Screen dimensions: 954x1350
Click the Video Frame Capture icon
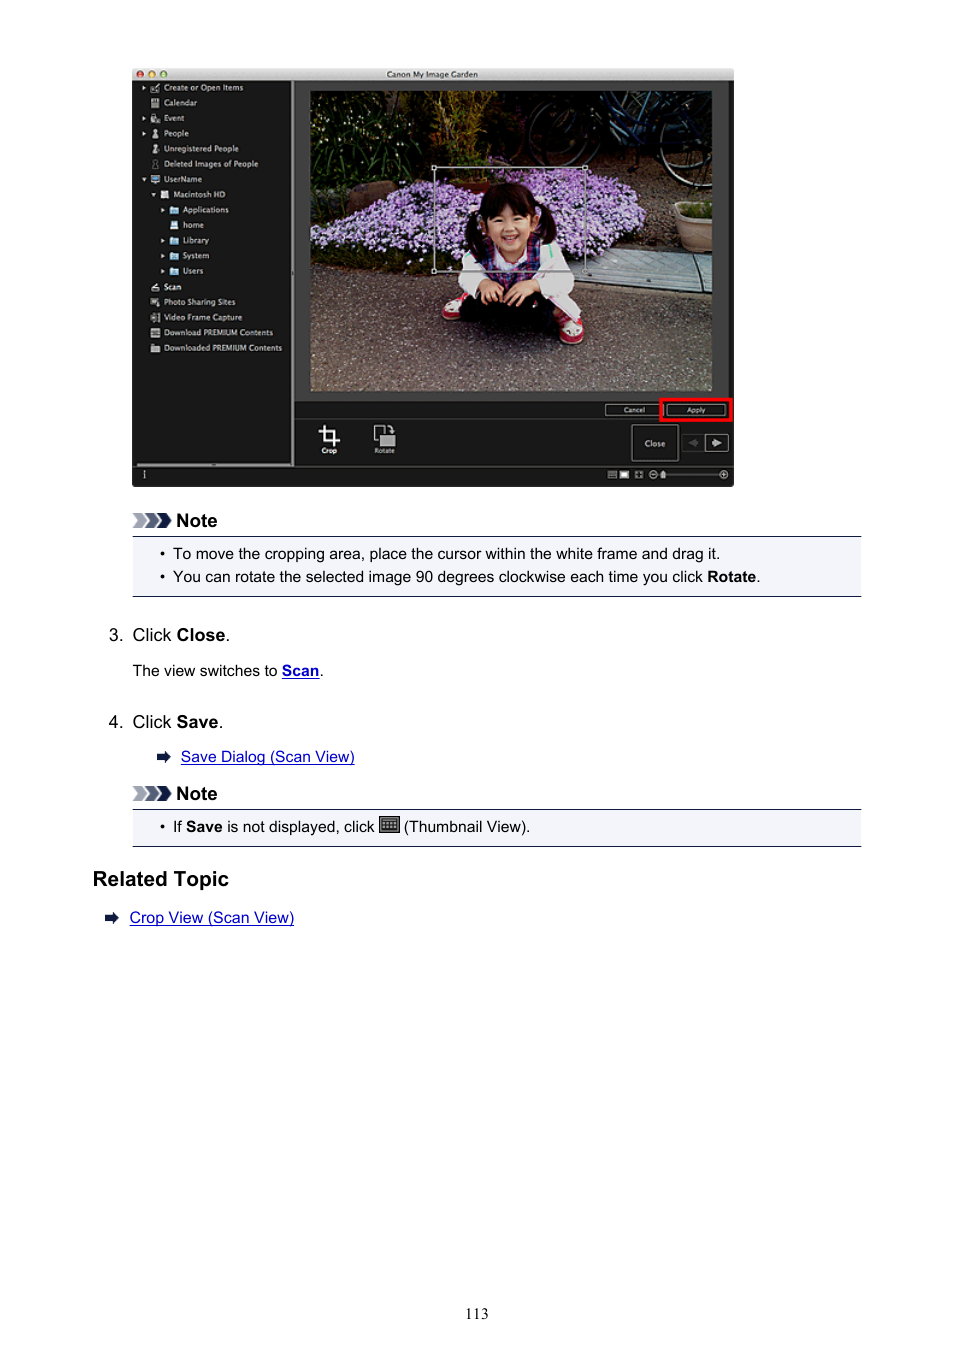pyautogui.click(x=155, y=317)
